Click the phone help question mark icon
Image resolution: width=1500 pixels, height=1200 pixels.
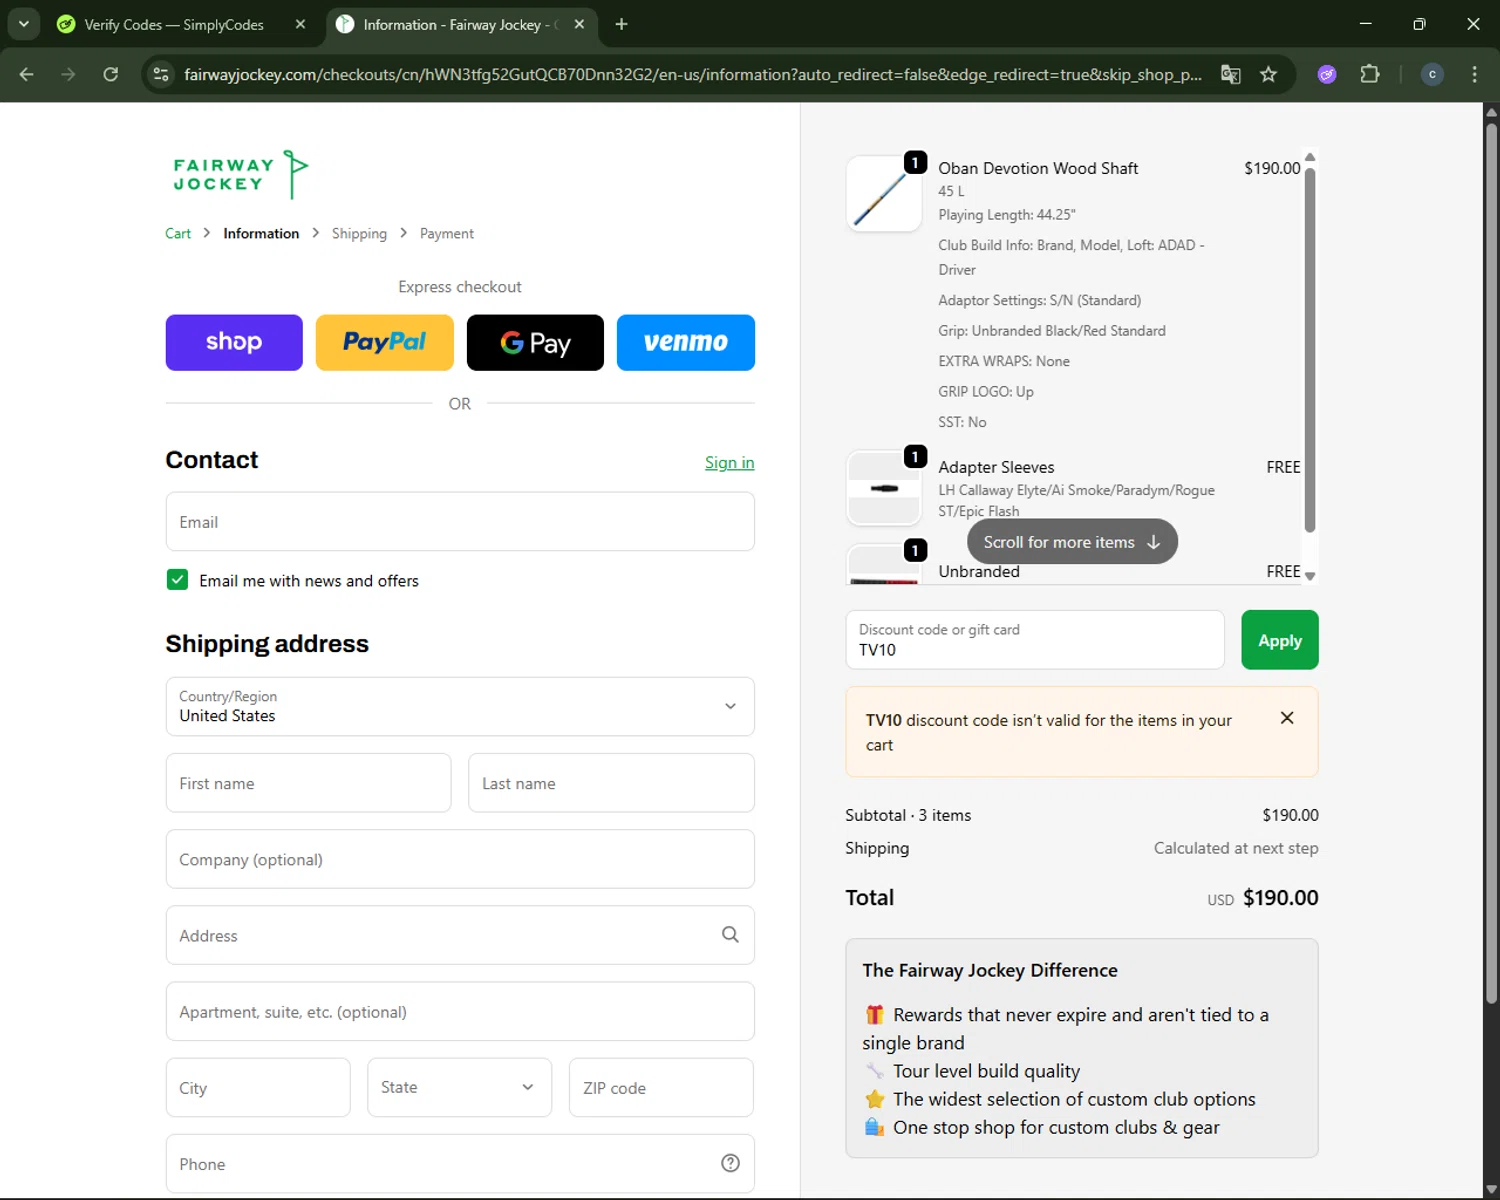pos(730,1163)
